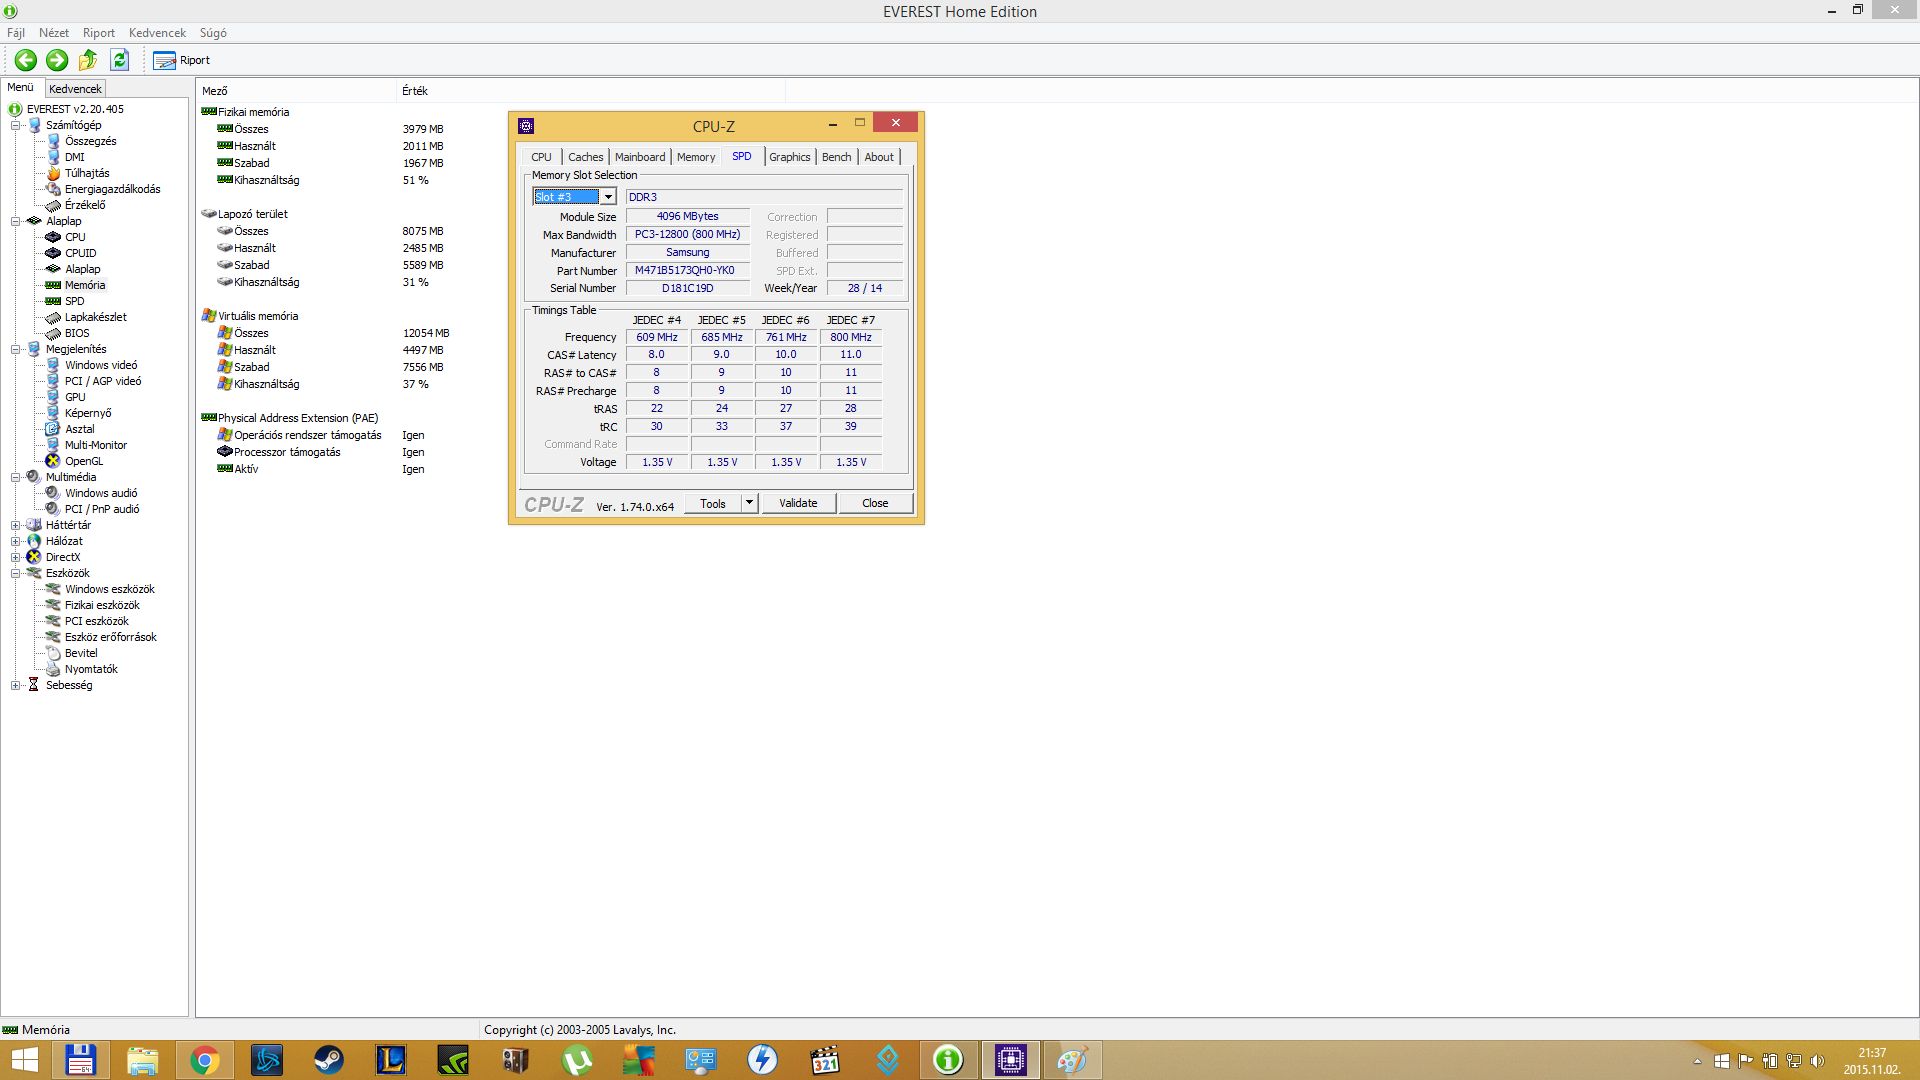Click the green Forward arrow in EVEREST toolbar
This screenshot has height=1080, width=1920.
pos(57,60)
